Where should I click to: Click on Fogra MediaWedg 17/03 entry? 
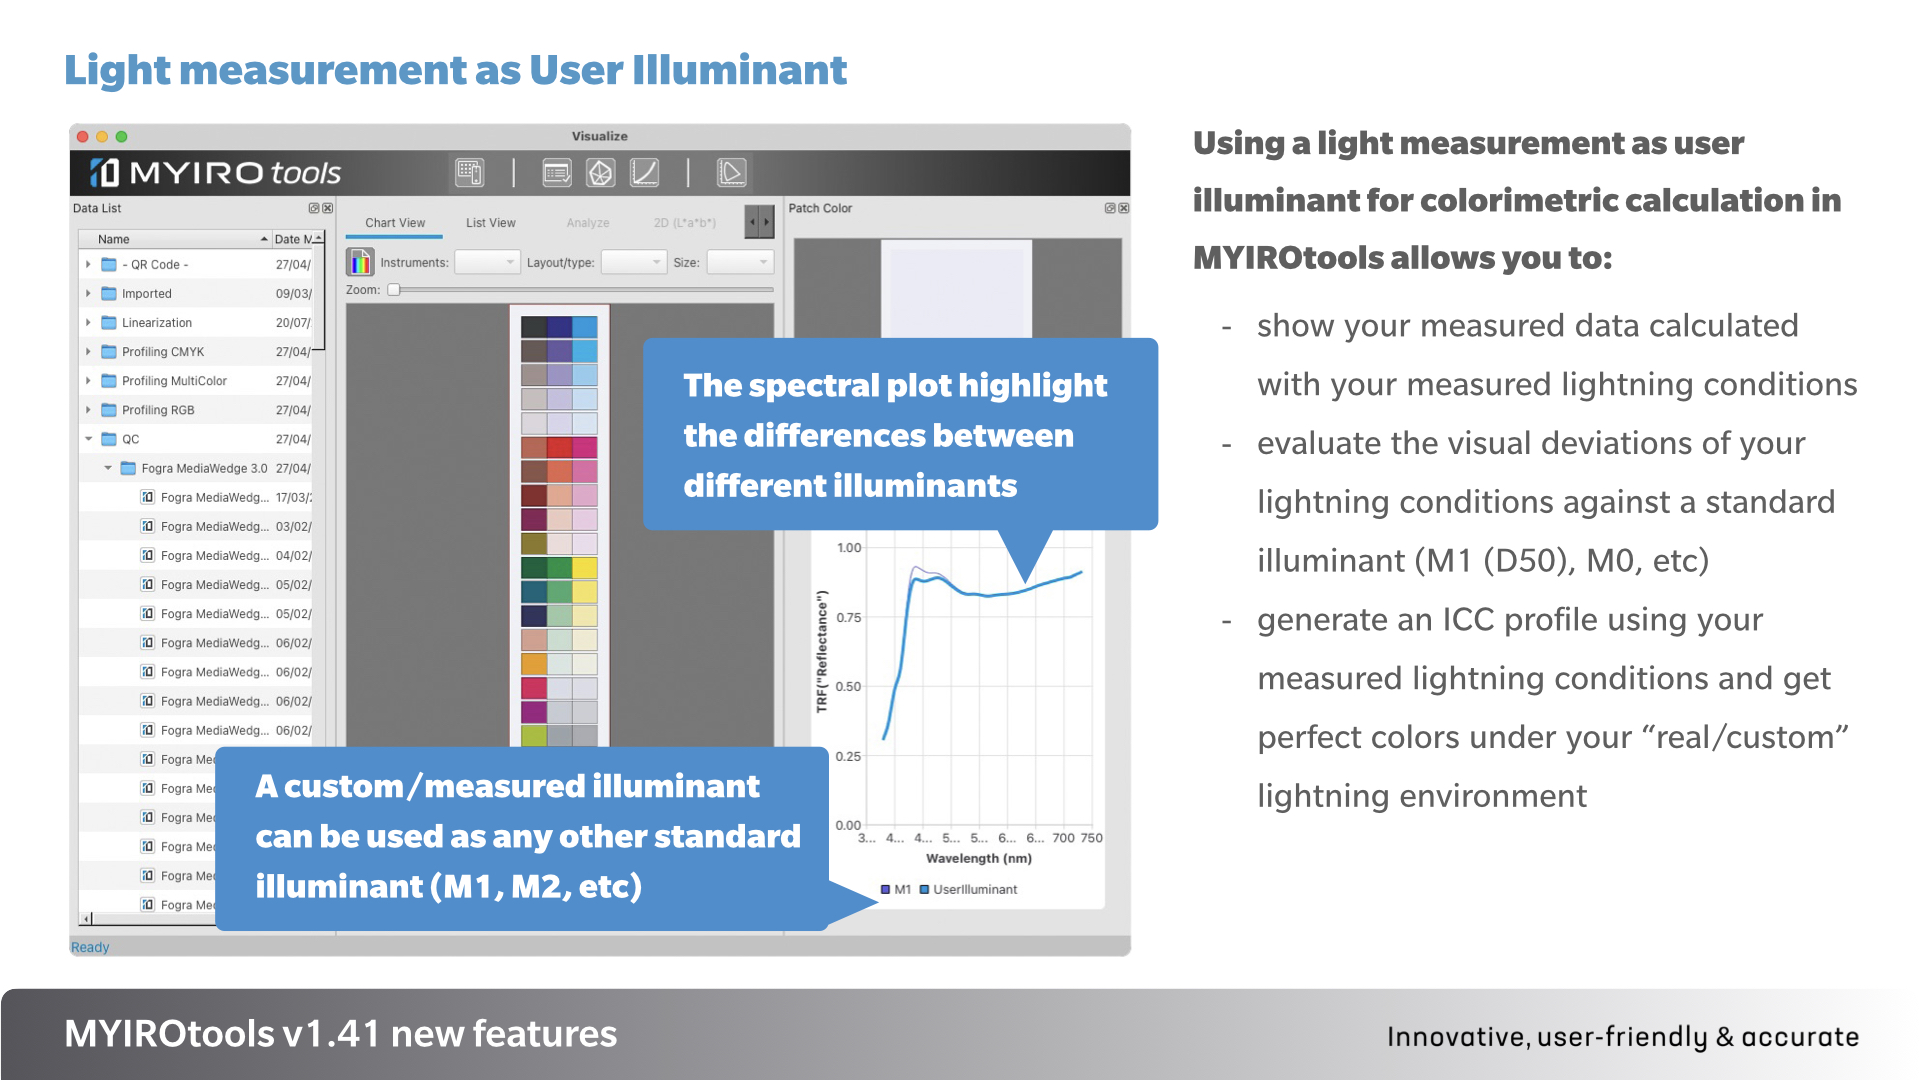[204, 500]
